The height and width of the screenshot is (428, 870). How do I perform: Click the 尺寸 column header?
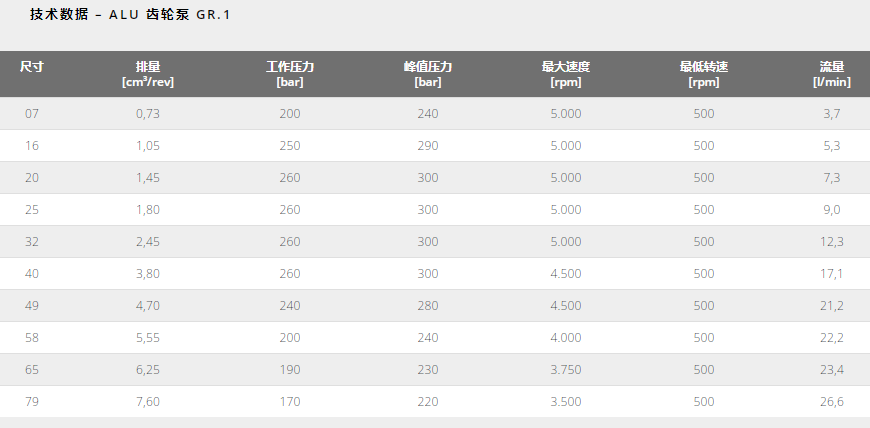coord(32,67)
